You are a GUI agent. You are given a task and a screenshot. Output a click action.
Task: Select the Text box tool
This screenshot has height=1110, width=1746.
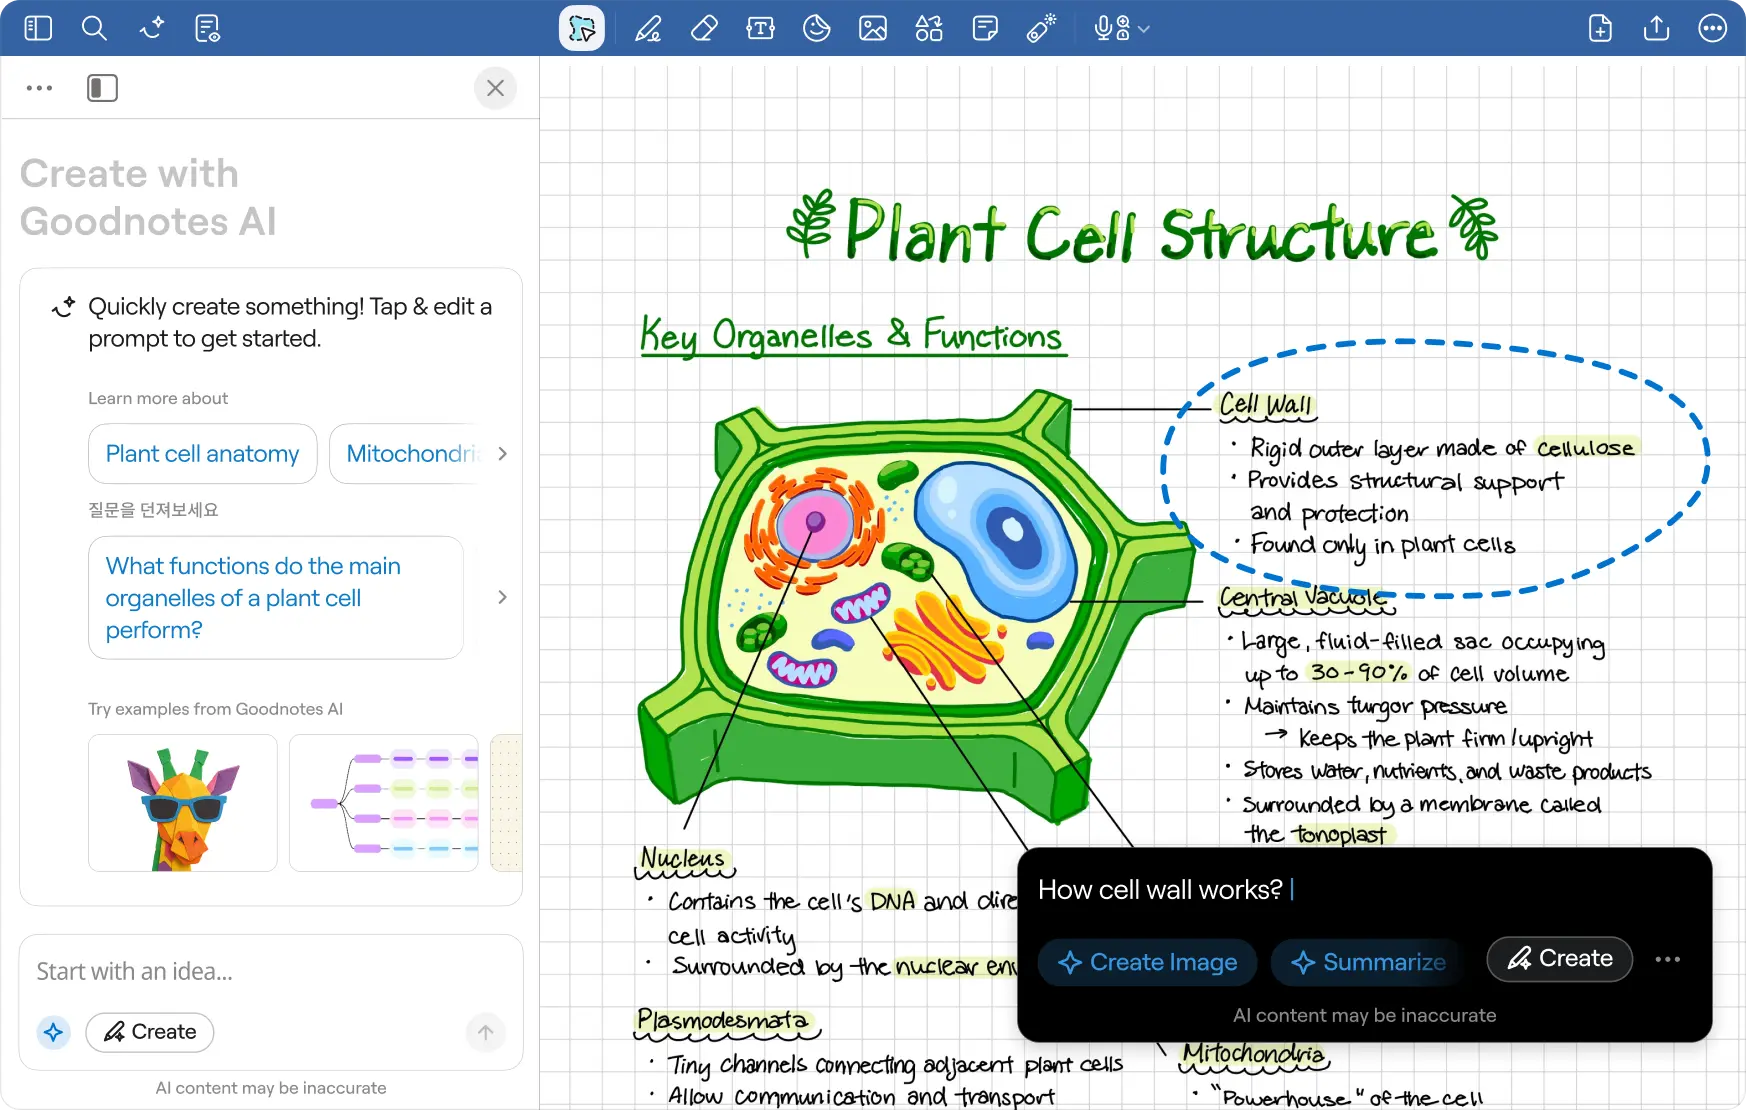pyautogui.click(x=760, y=28)
